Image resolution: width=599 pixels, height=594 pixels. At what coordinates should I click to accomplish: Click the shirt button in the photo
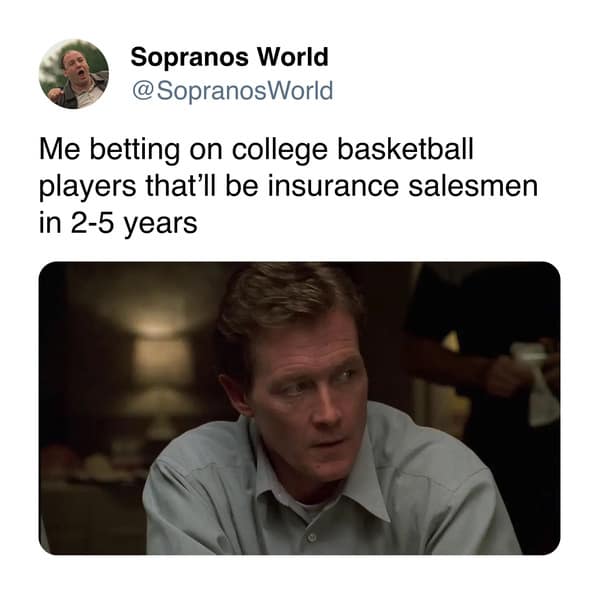click(312, 537)
